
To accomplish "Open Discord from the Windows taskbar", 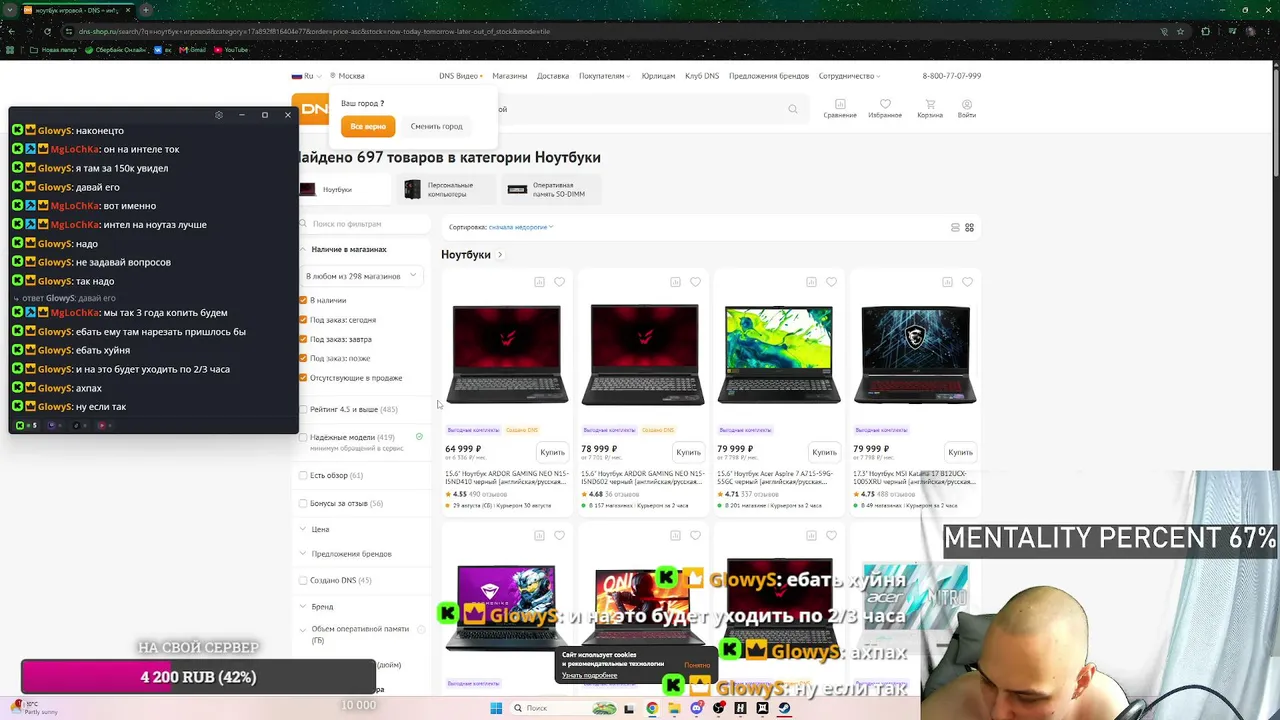I will [x=697, y=708].
